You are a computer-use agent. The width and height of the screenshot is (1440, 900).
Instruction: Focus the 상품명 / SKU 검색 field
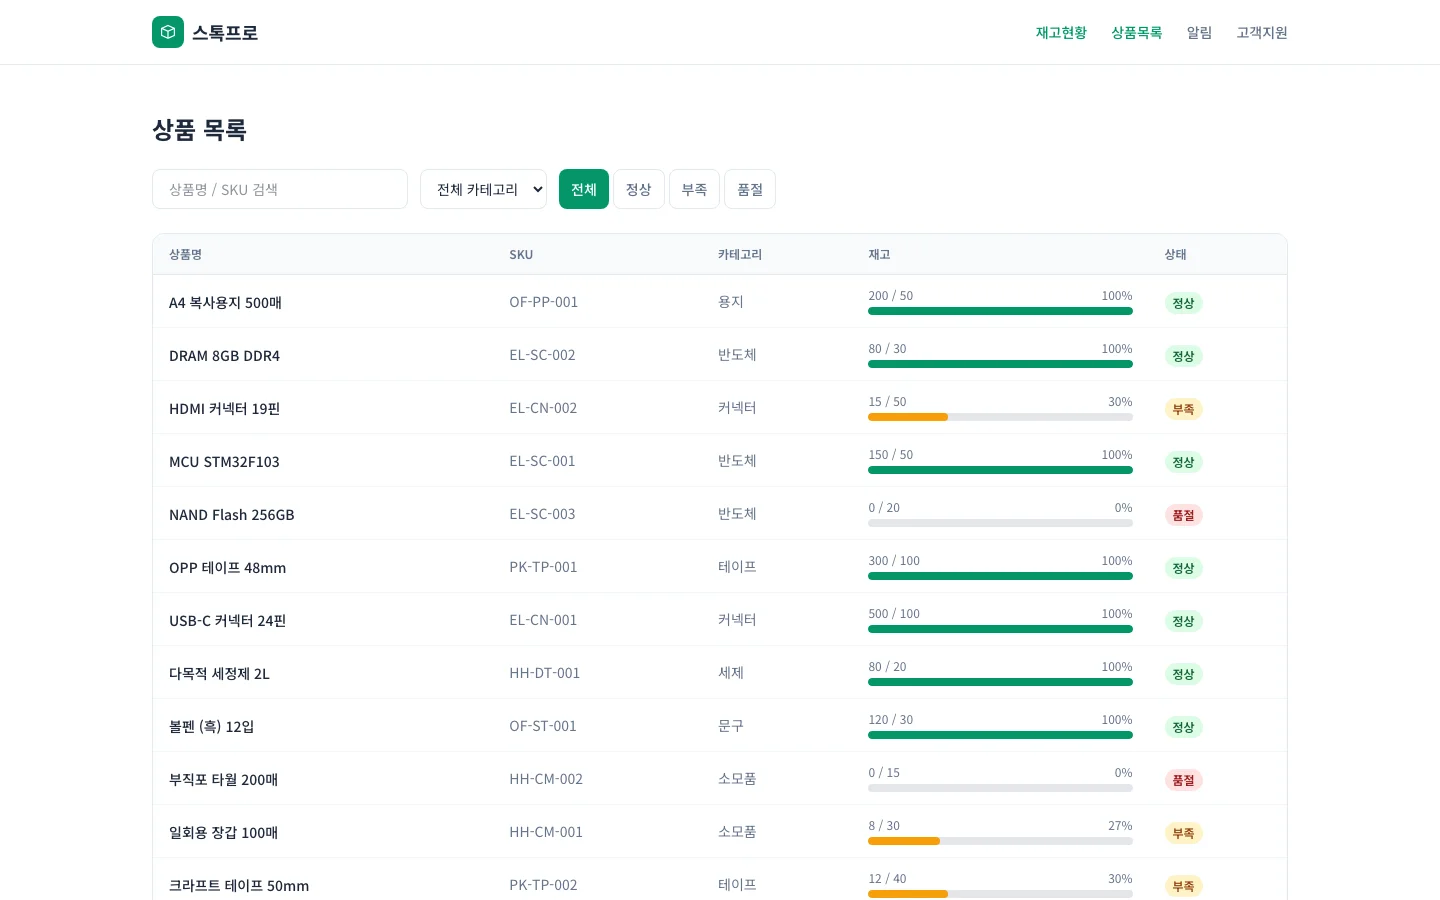coord(280,189)
